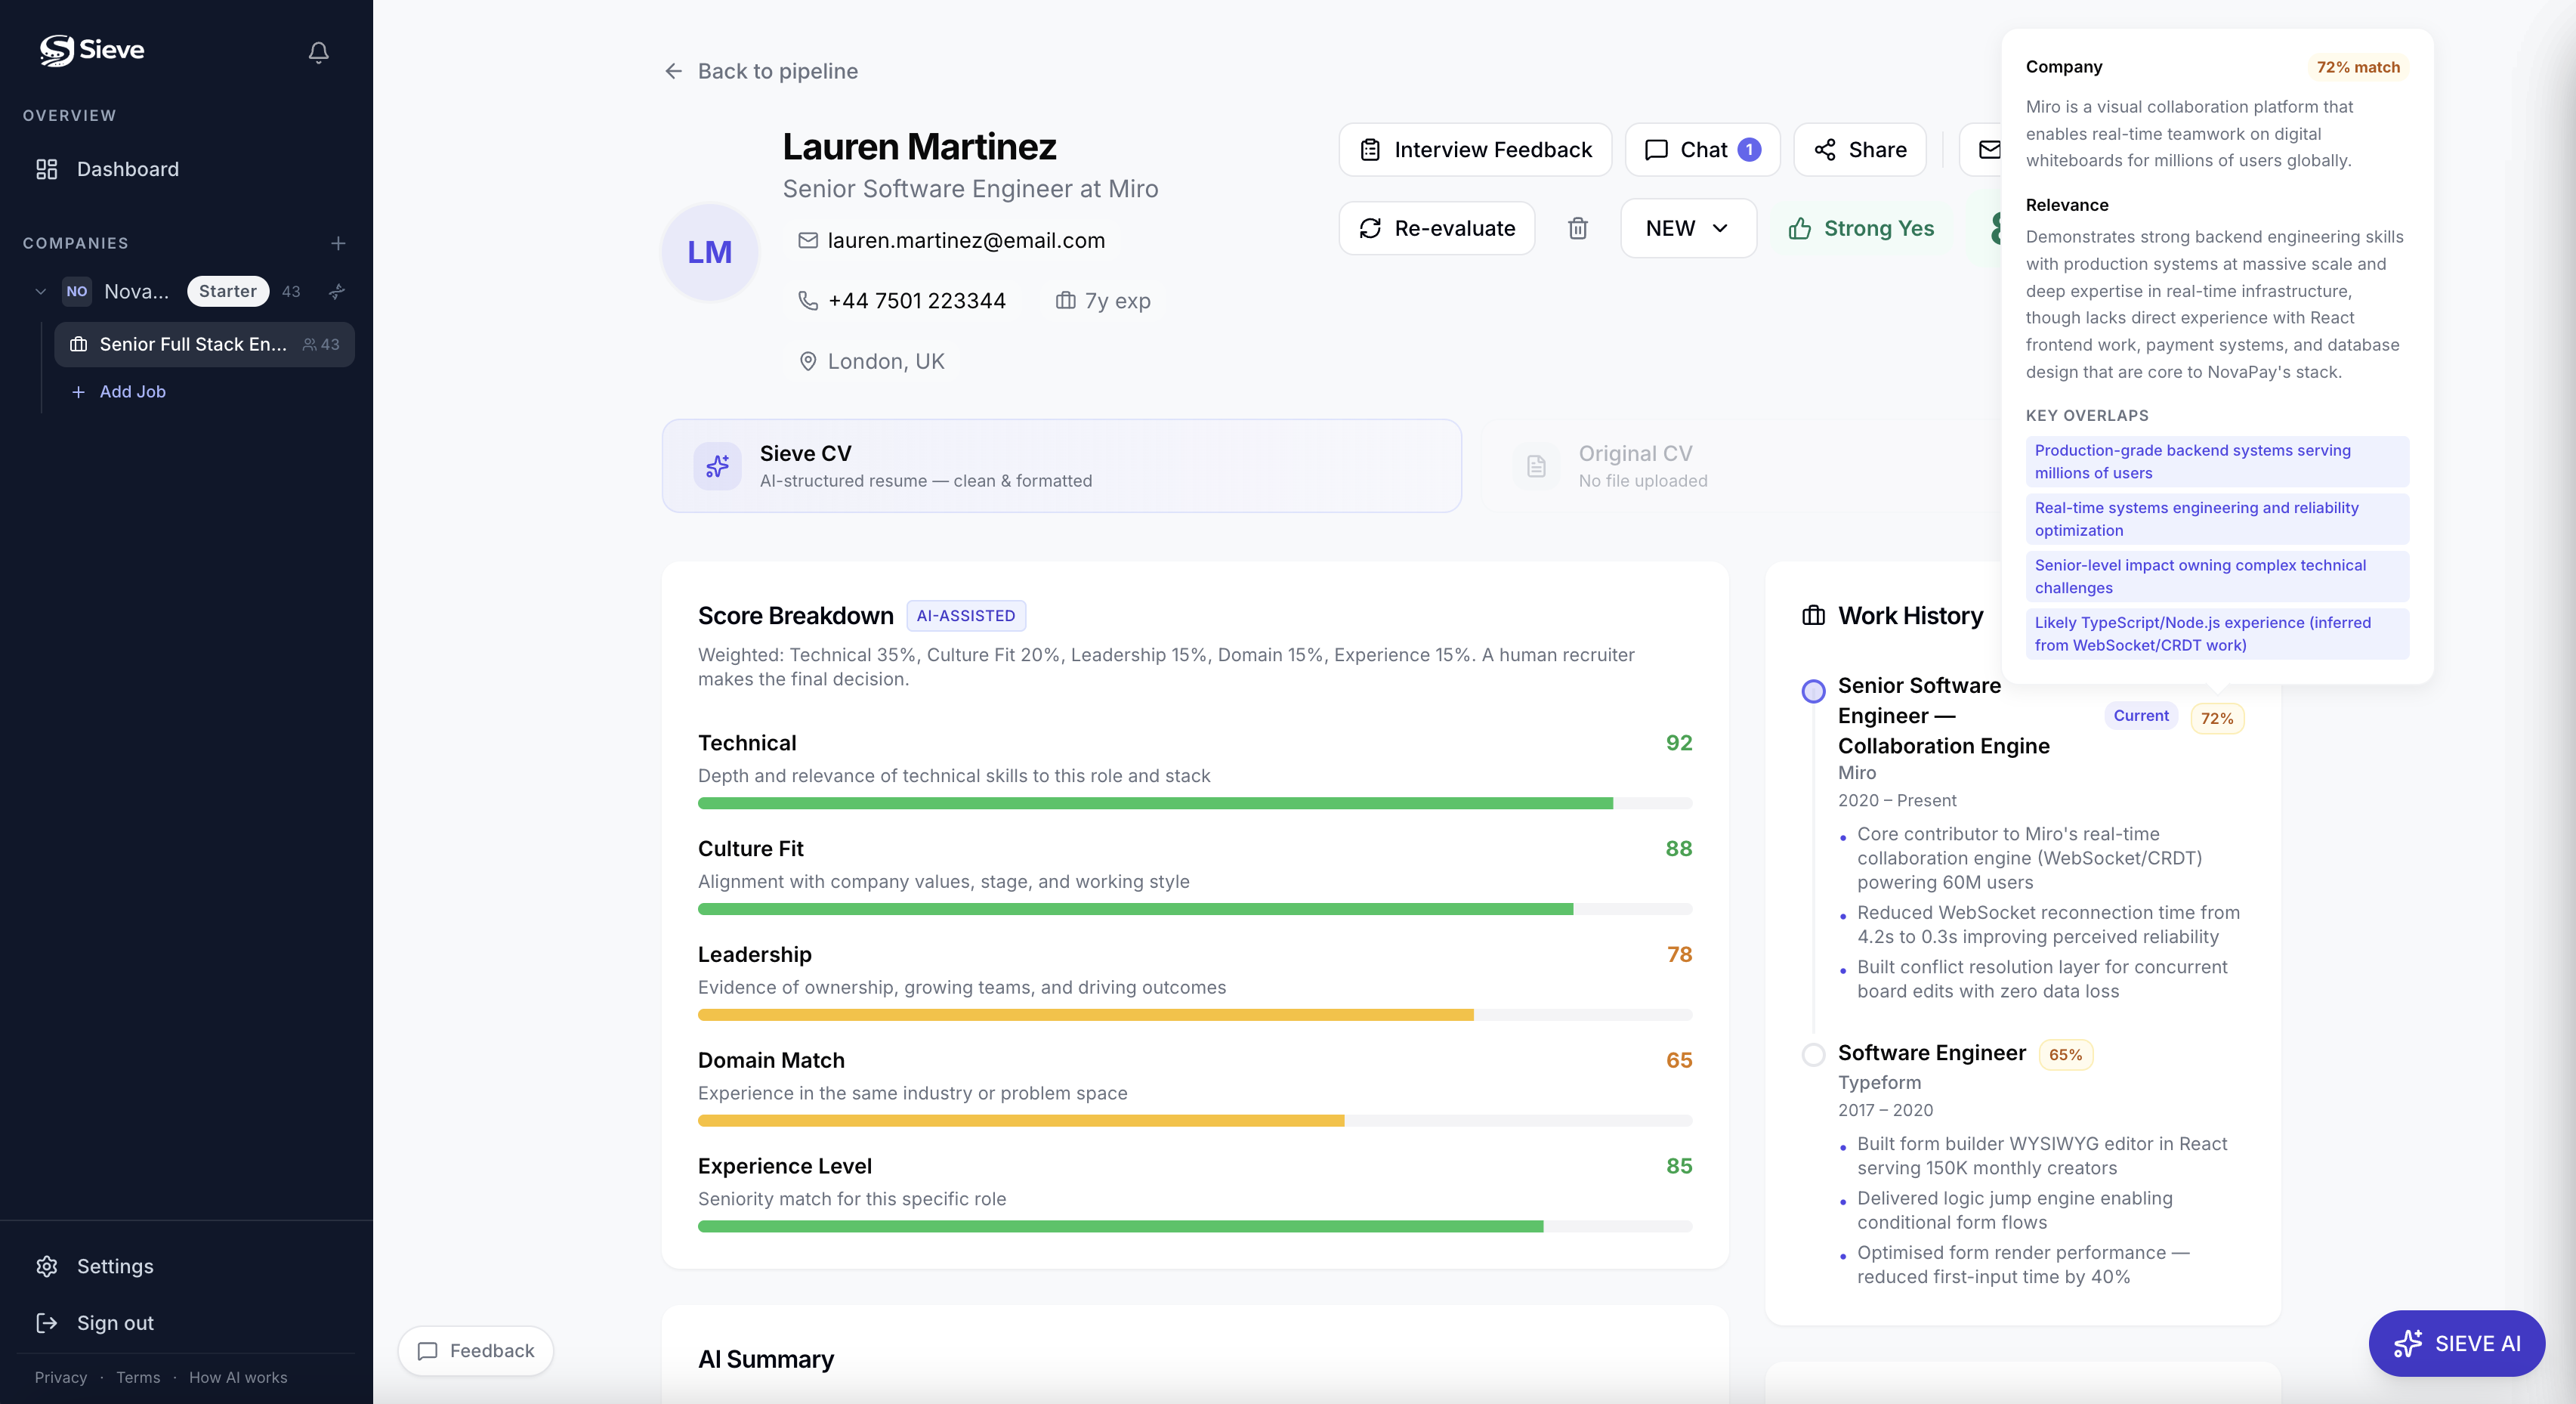Screen dimensions: 2576x1404
Task: Click the email envelope button near Share
Action: [1988, 150]
